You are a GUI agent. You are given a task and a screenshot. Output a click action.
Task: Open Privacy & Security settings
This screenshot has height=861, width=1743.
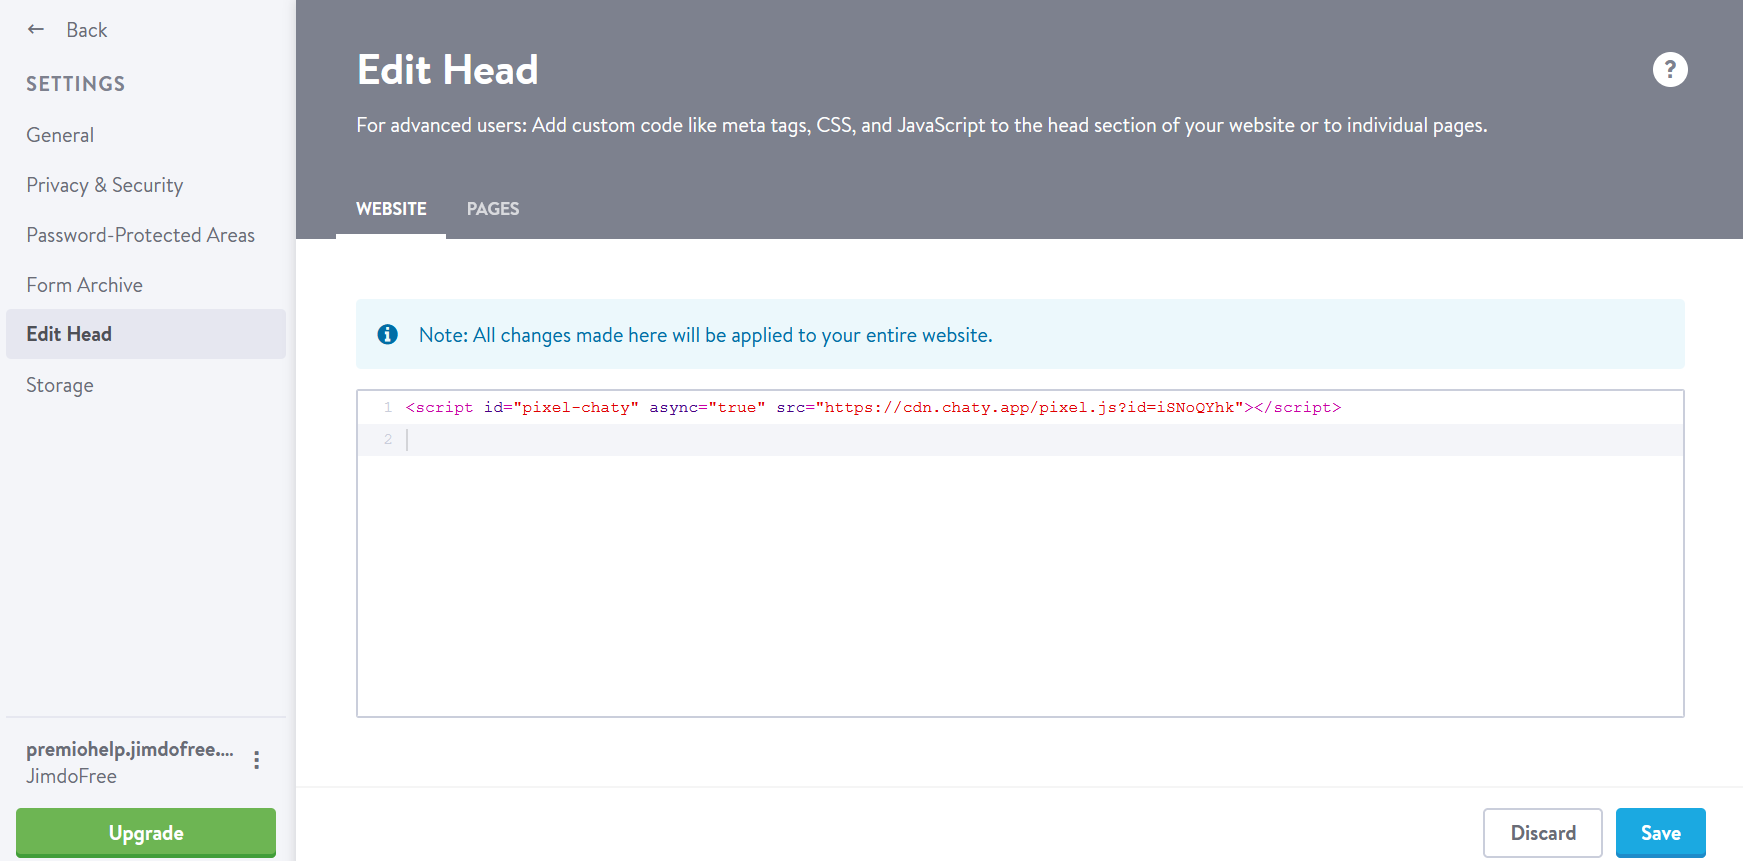click(105, 185)
